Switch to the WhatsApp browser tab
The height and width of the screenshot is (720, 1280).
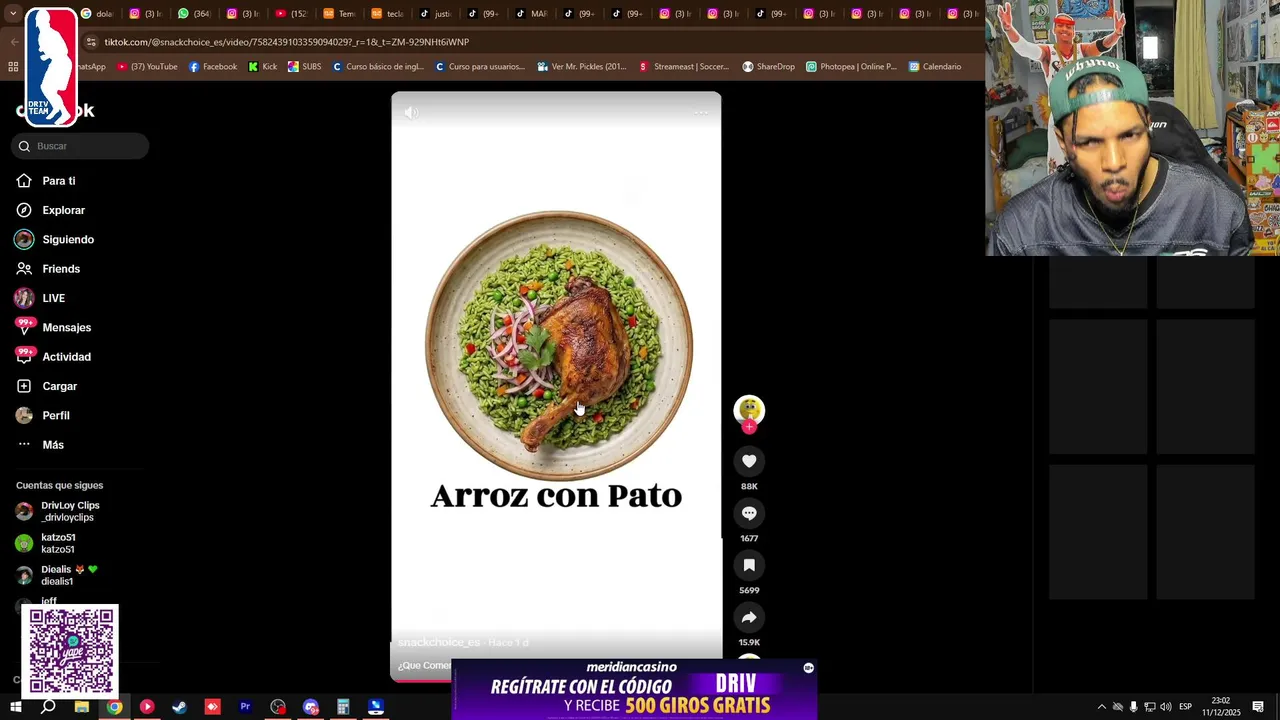[x=194, y=14]
